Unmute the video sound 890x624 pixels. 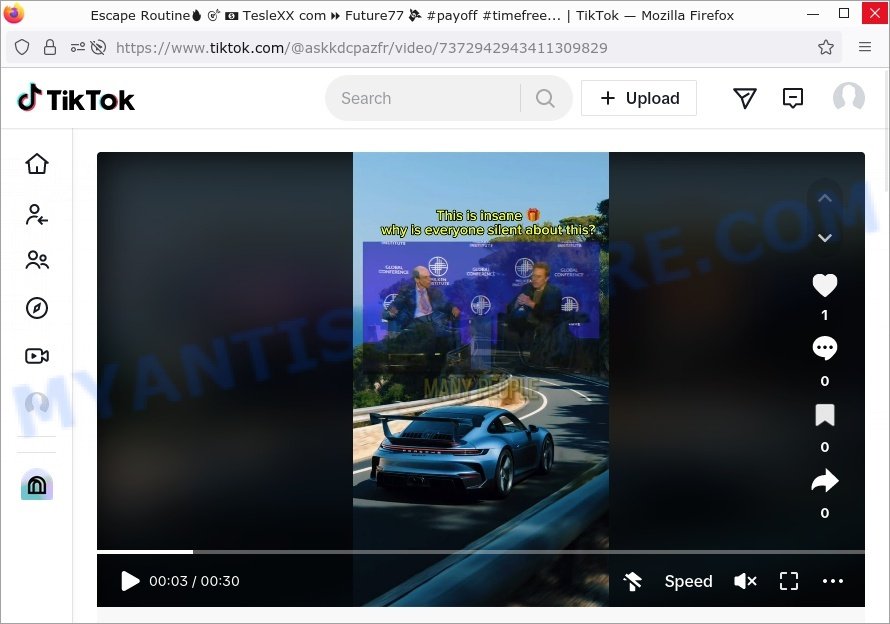[x=745, y=581]
